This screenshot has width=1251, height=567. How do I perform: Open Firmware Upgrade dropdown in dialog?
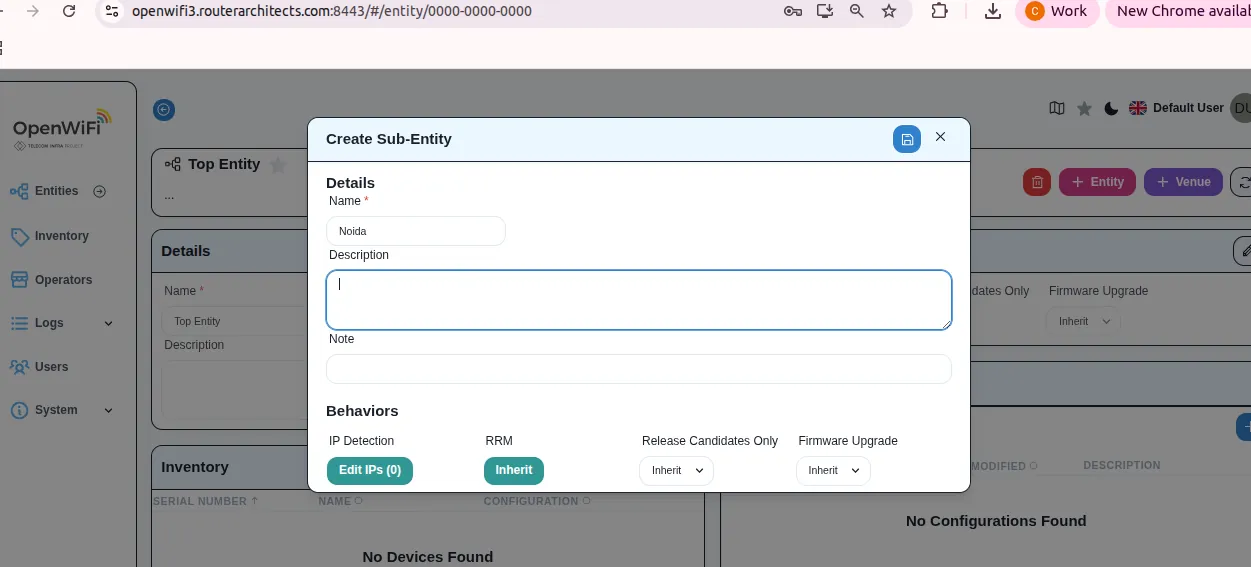pyautogui.click(x=833, y=470)
